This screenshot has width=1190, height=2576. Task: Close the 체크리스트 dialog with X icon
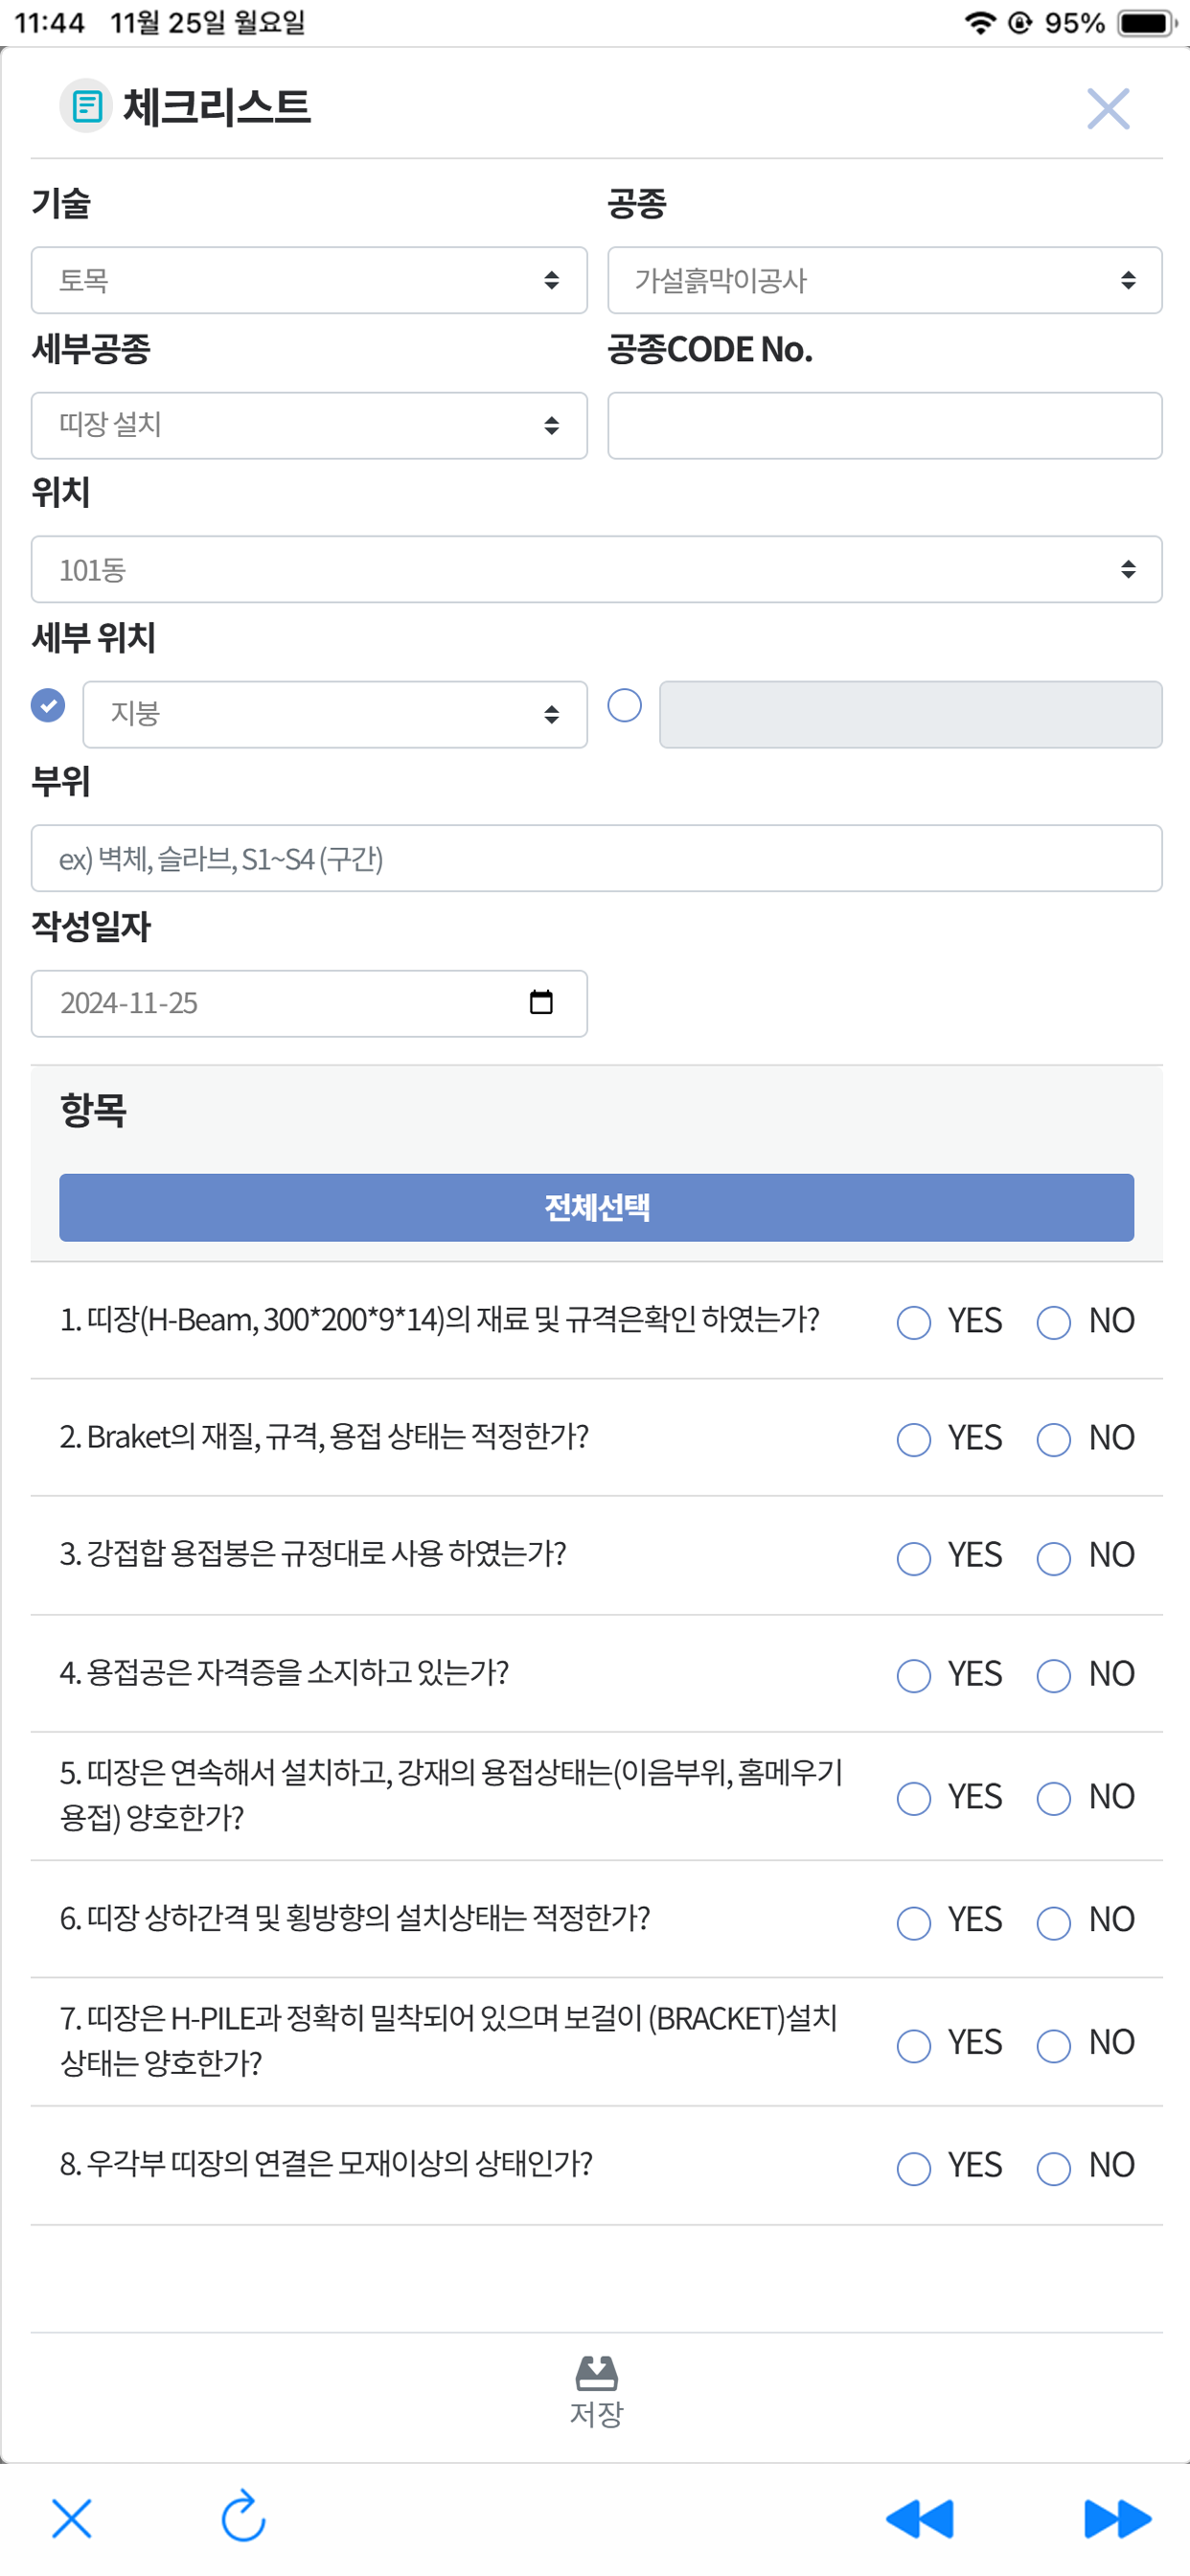coord(1108,108)
